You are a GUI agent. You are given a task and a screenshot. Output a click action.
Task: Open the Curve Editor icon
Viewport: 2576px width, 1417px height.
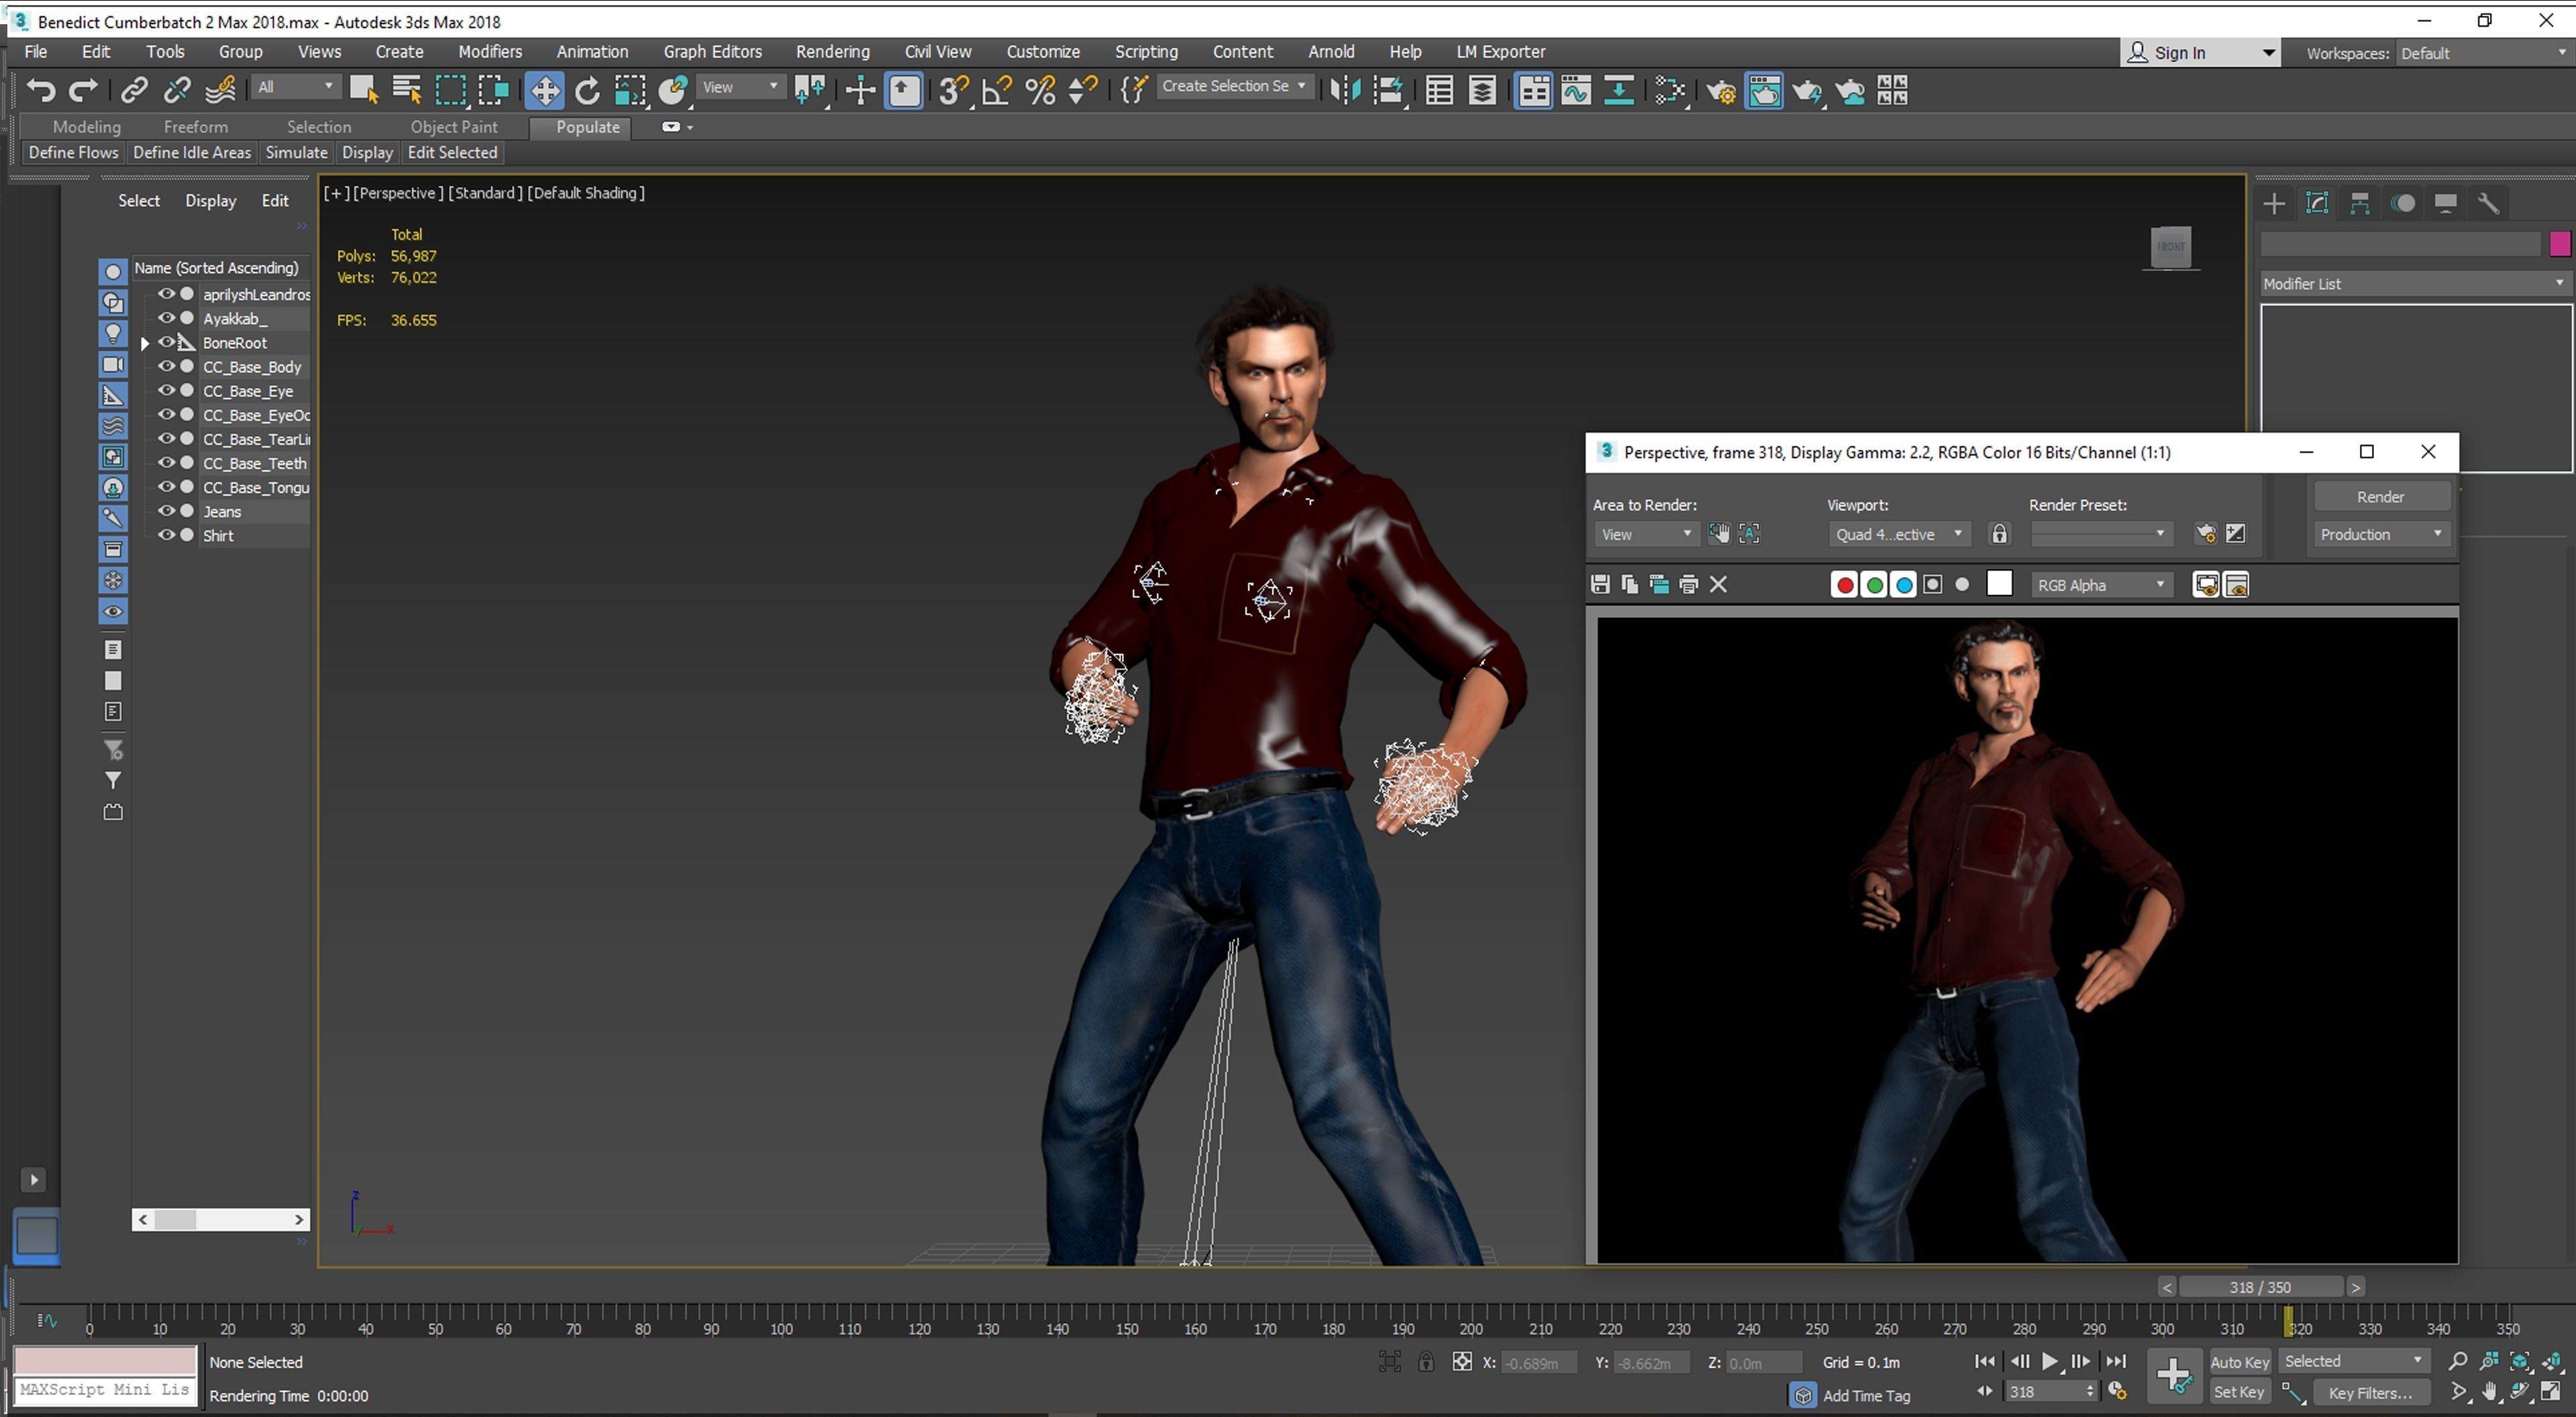[x=1576, y=91]
